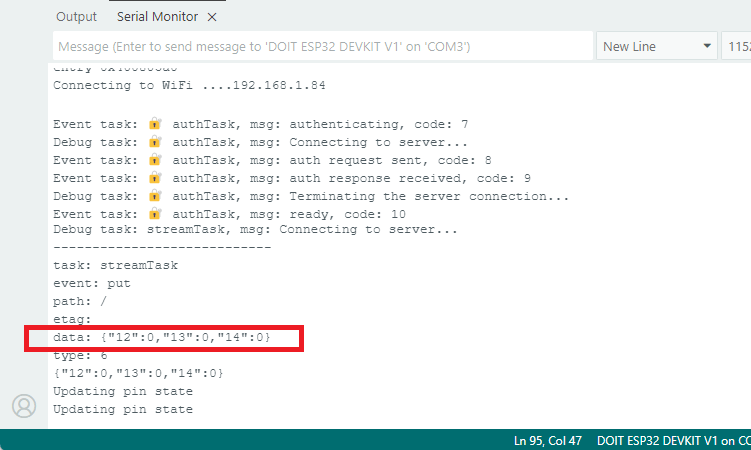Image resolution: width=751 pixels, height=450 pixels.
Task: Click the DOIT ESP32 DEVKIT V1 board status
Action: [672, 441]
